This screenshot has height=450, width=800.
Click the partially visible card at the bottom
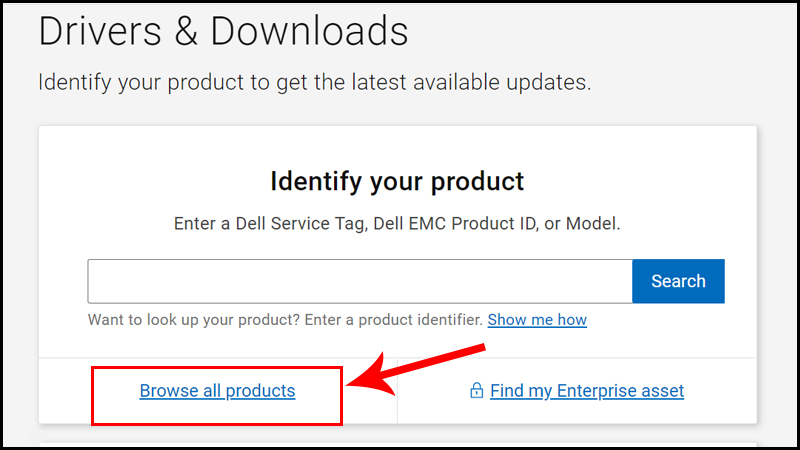[397, 446]
